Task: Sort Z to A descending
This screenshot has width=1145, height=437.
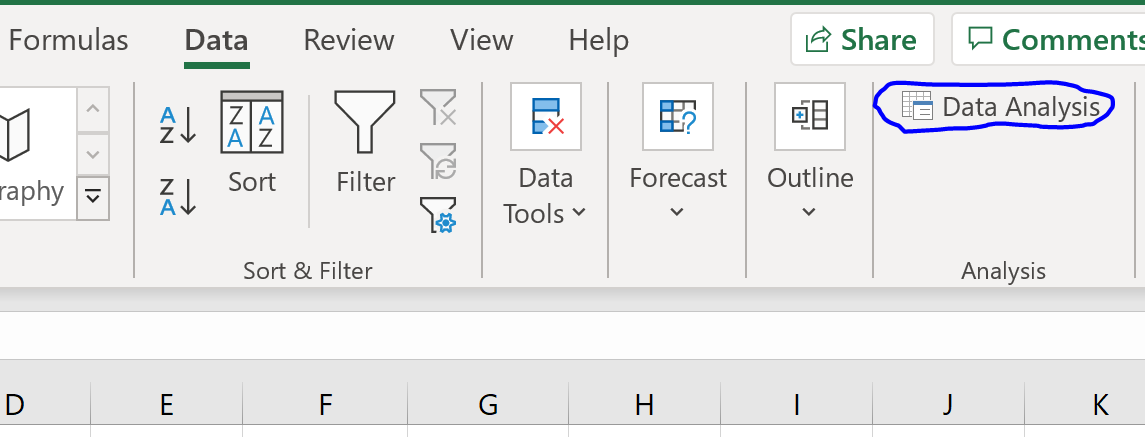Action: 178,195
